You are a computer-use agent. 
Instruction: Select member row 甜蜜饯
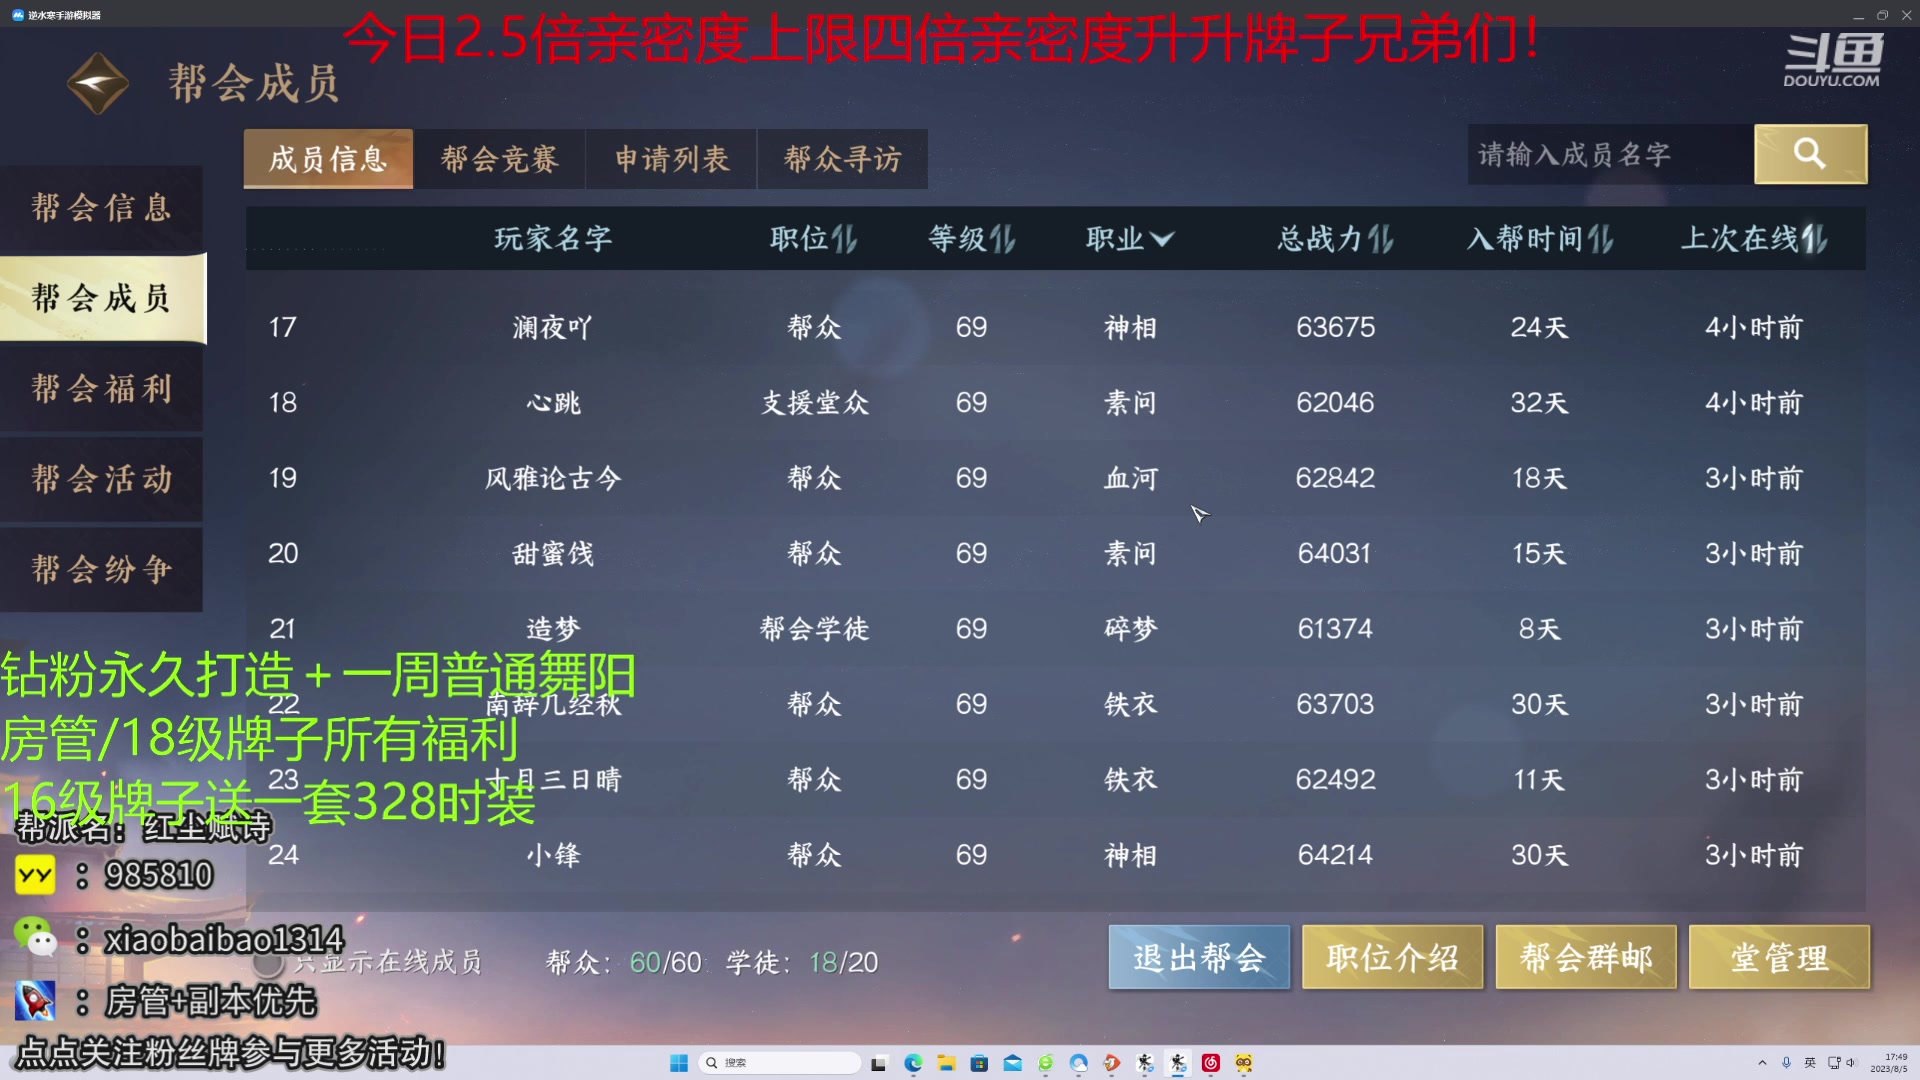click(x=1055, y=553)
